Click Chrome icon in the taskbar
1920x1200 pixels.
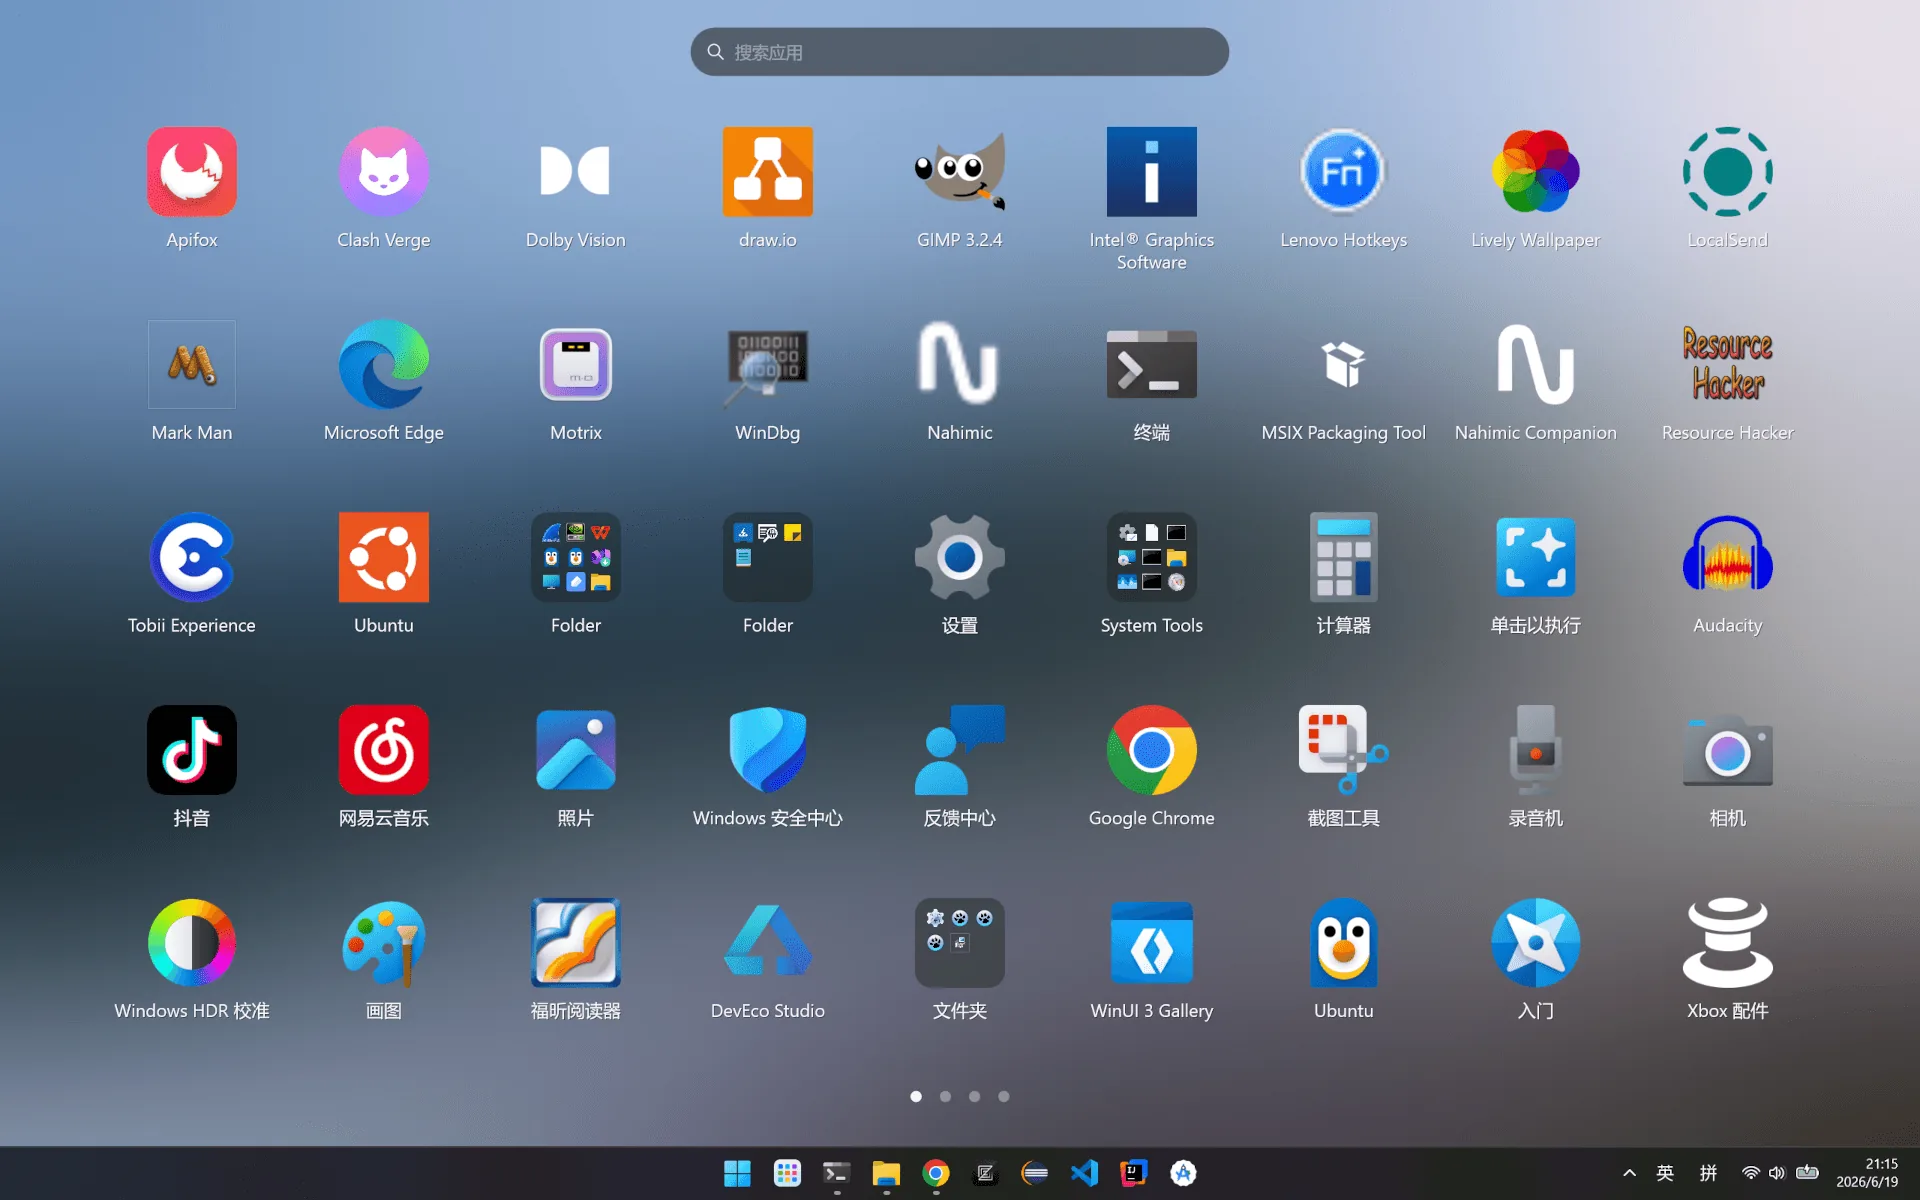pyautogui.click(x=936, y=1173)
